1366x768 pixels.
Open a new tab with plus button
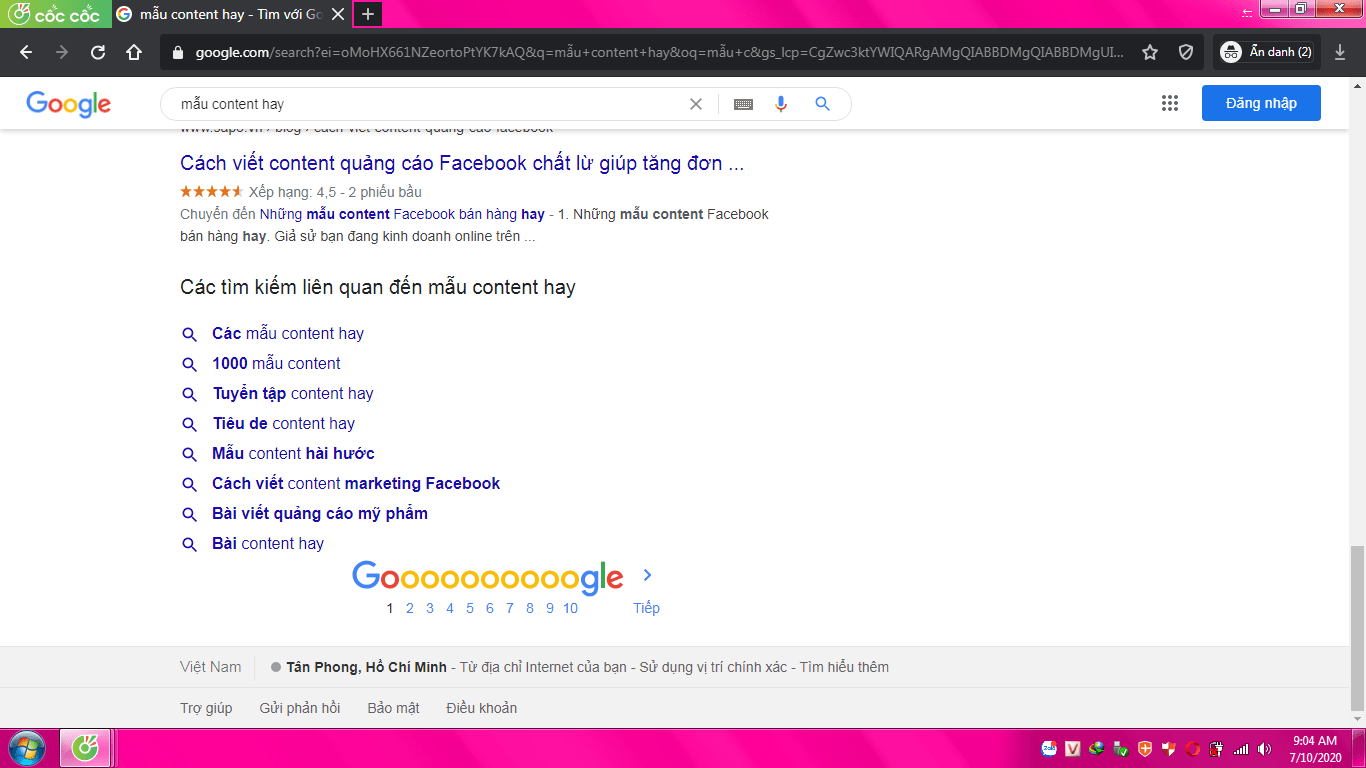[368, 14]
